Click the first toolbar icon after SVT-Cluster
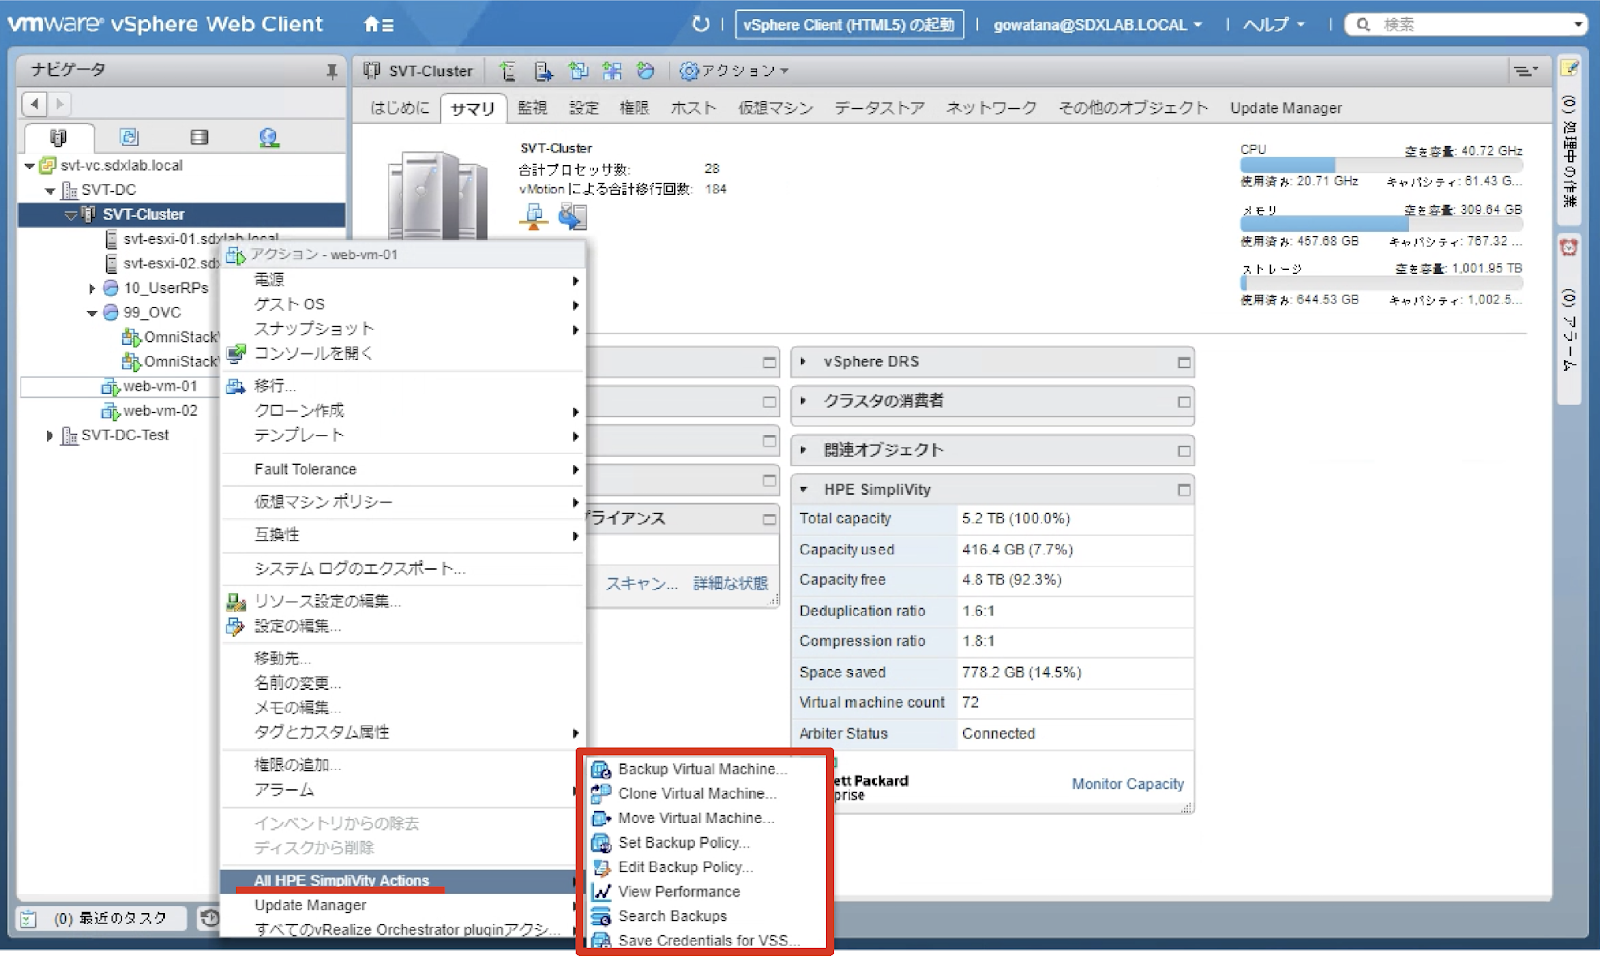1600x958 pixels. click(x=508, y=71)
